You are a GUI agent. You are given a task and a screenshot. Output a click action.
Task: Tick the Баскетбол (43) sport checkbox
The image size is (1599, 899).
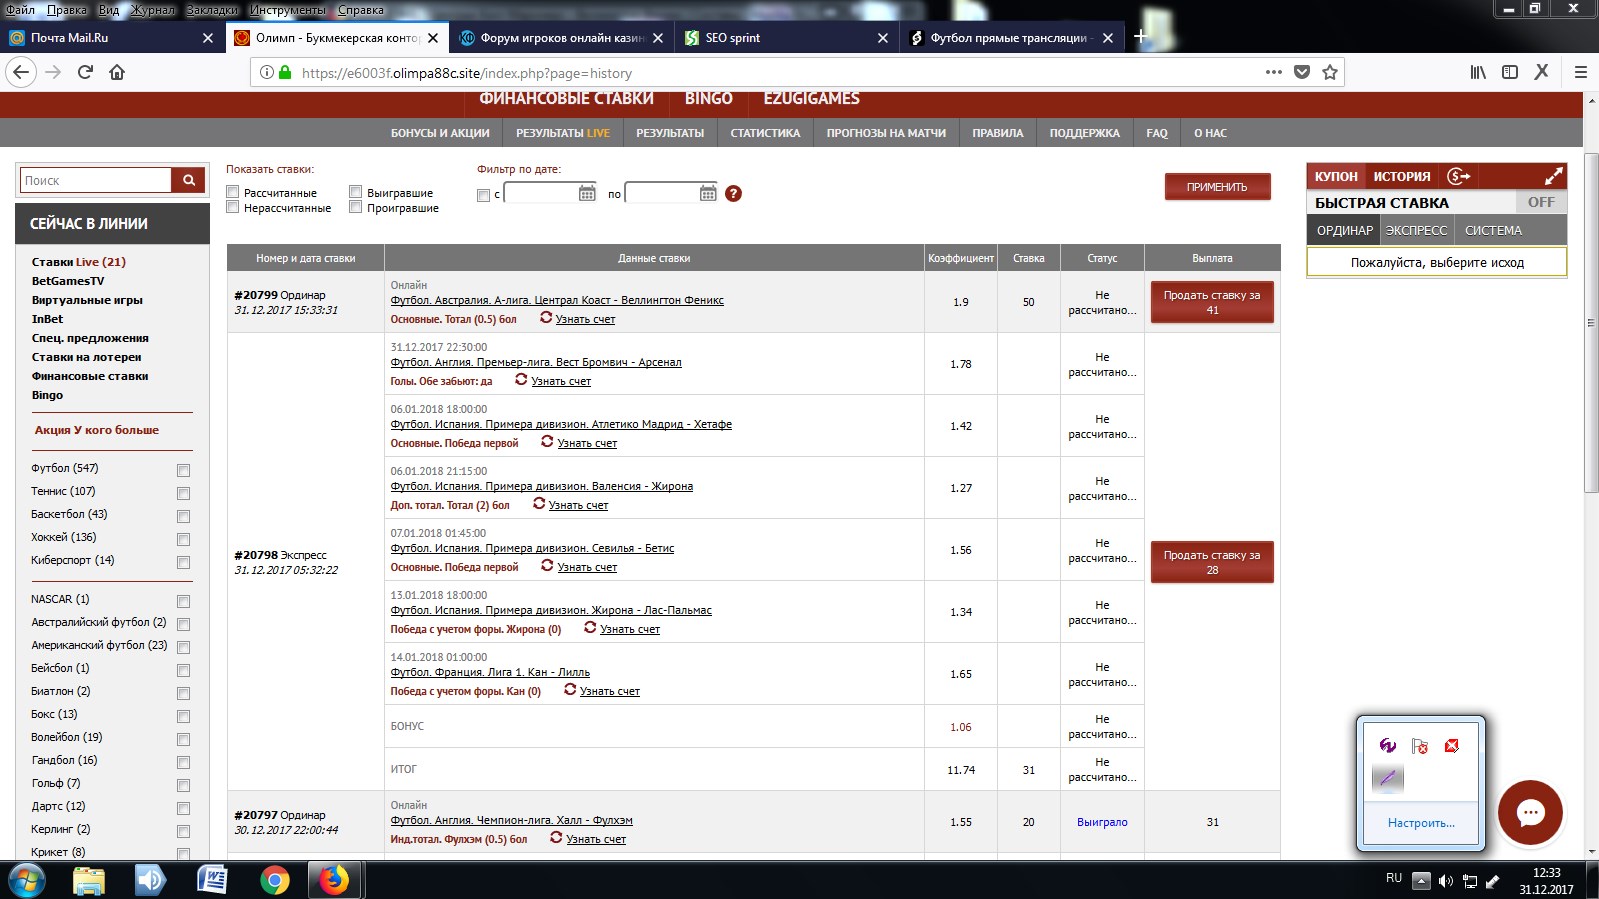pyautogui.click(x=183, y=516)
